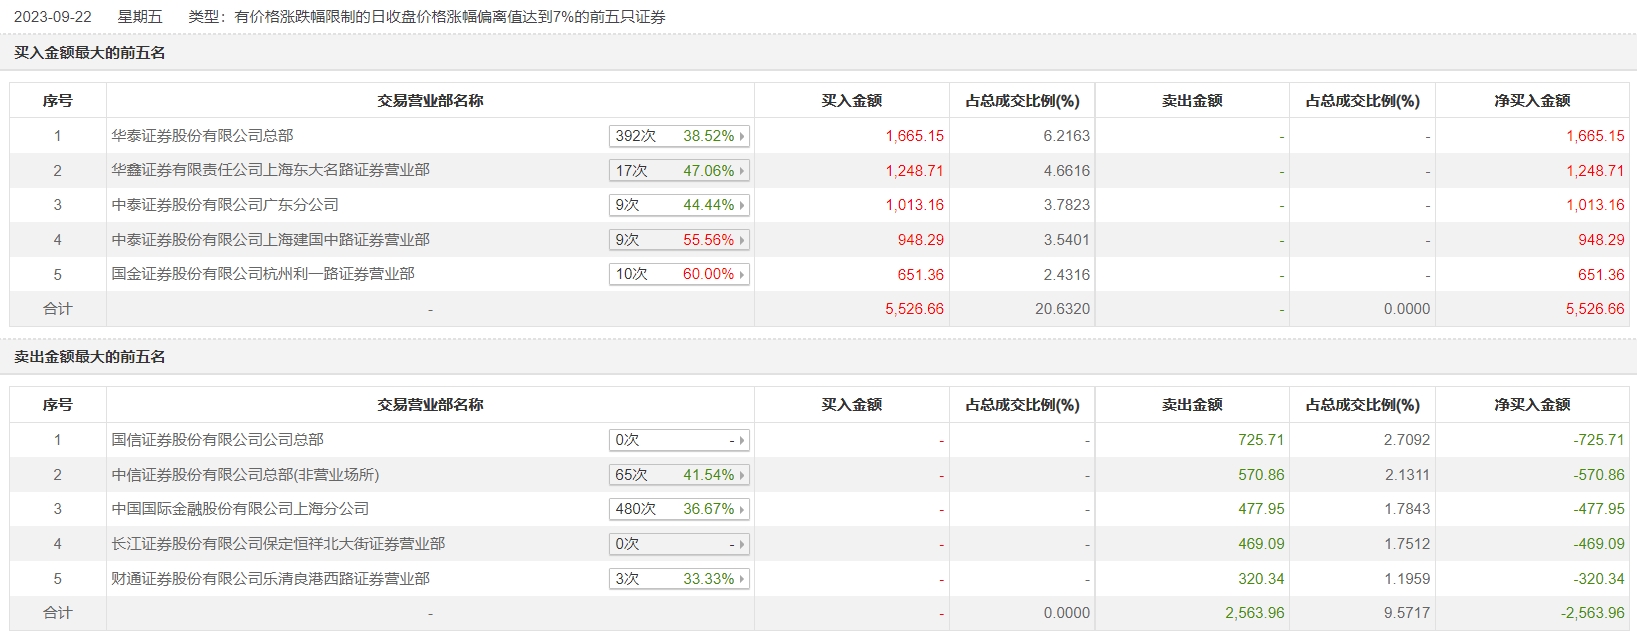This screenshot has width=1637, height=639.
Task: Open 国信证券股份有限公司公司总部 link
Action: pos(217,440)
